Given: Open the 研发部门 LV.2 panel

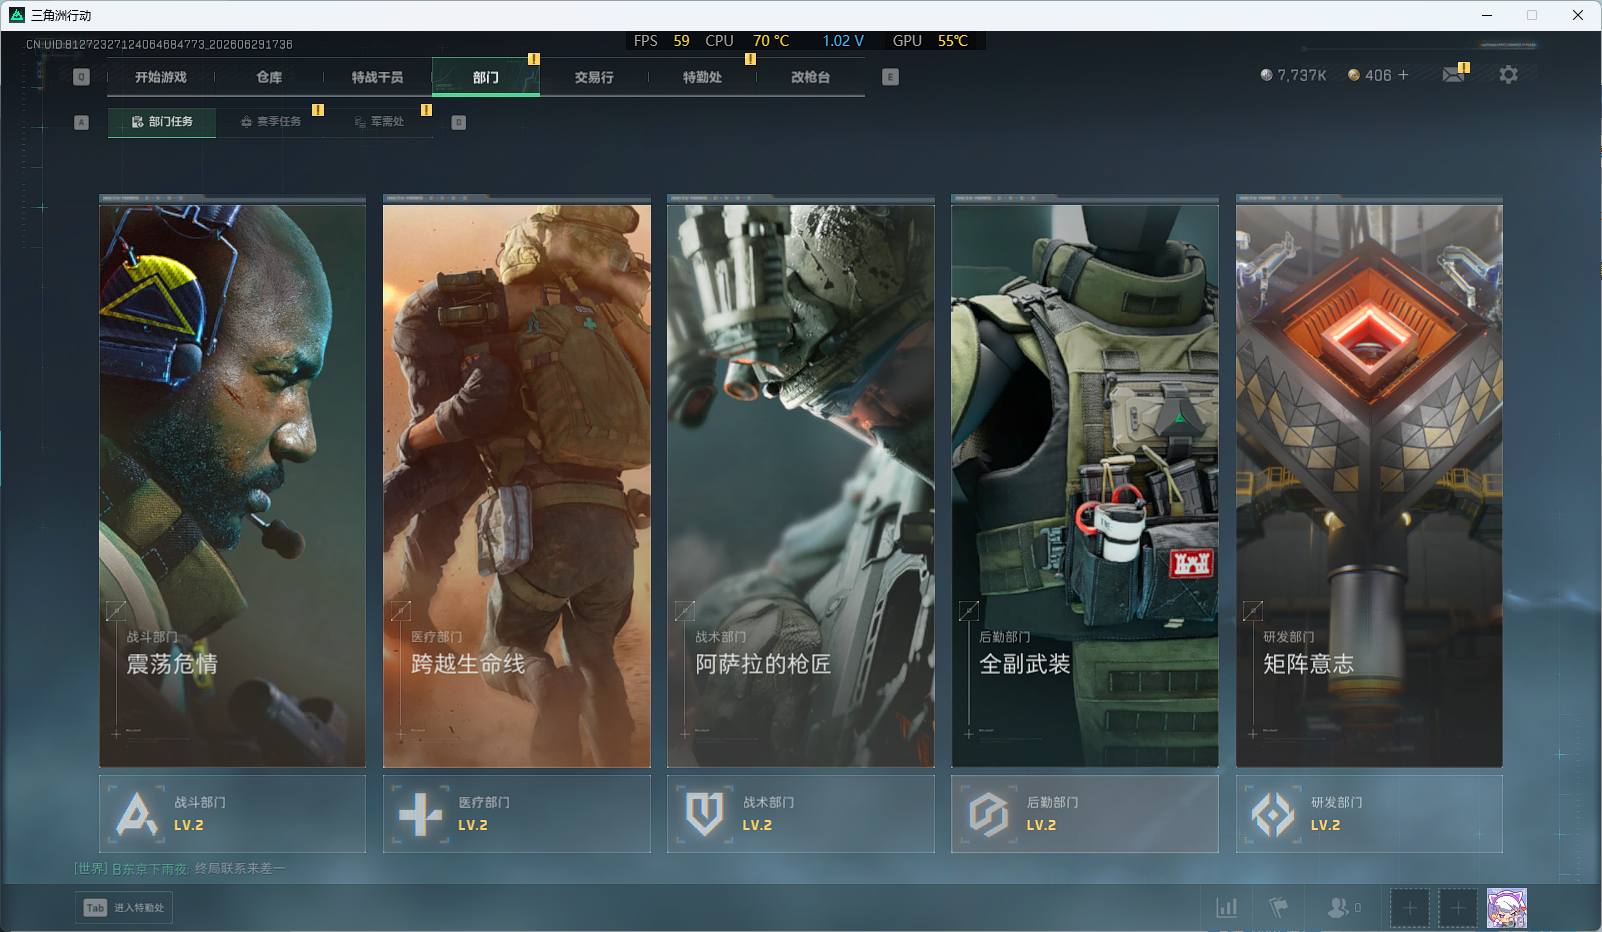Looking at the screenshot, I should pyautogui.click(x=1369, y=814).
